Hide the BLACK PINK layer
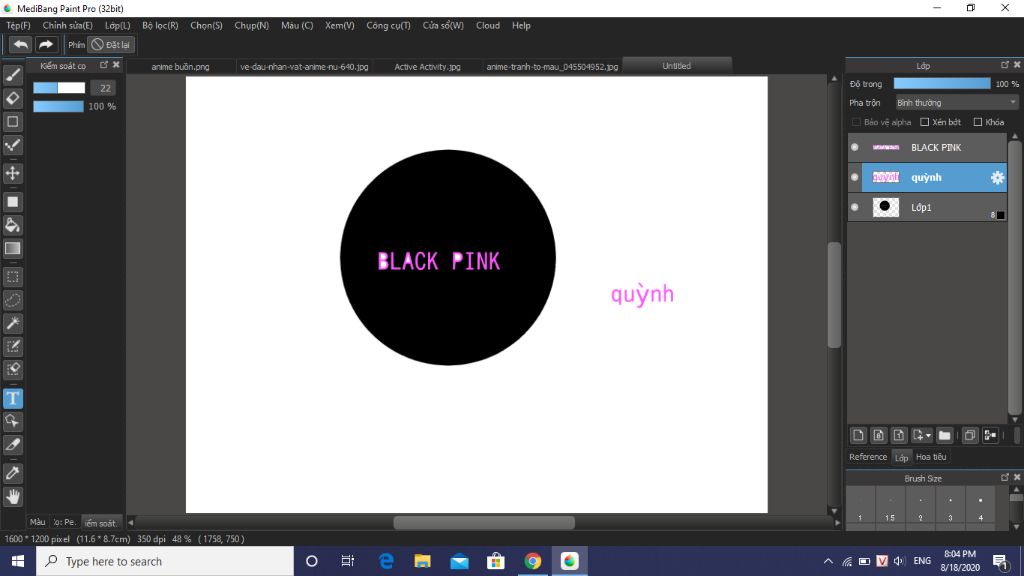The image size is (1024, 576). click(854, 148)
